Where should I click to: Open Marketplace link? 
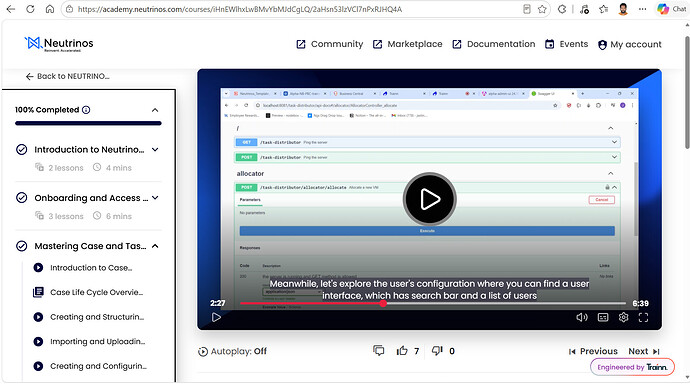(x=407, y=44)
